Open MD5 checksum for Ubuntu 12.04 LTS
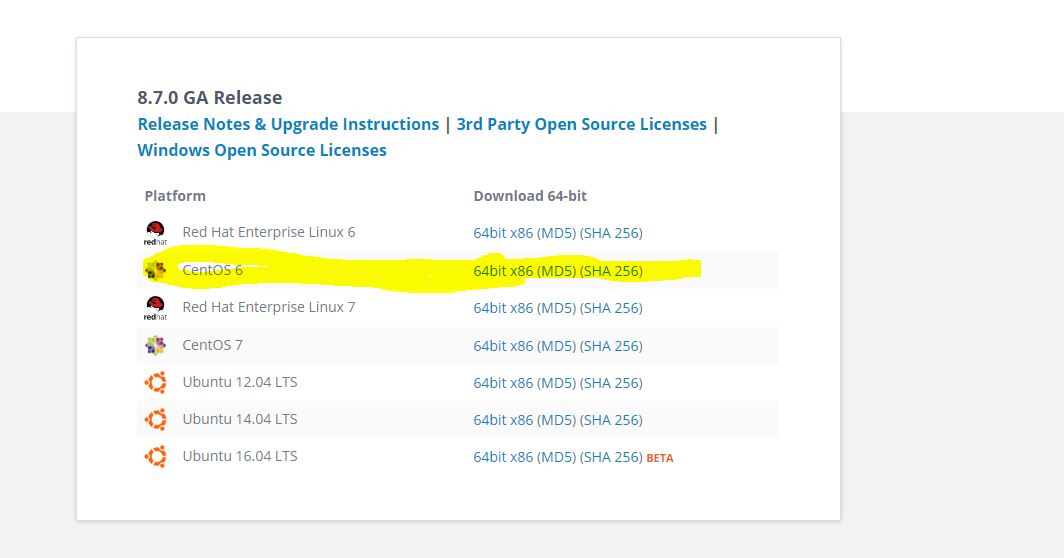Viewport: 1064px width, 558px height. coord(556,383)
